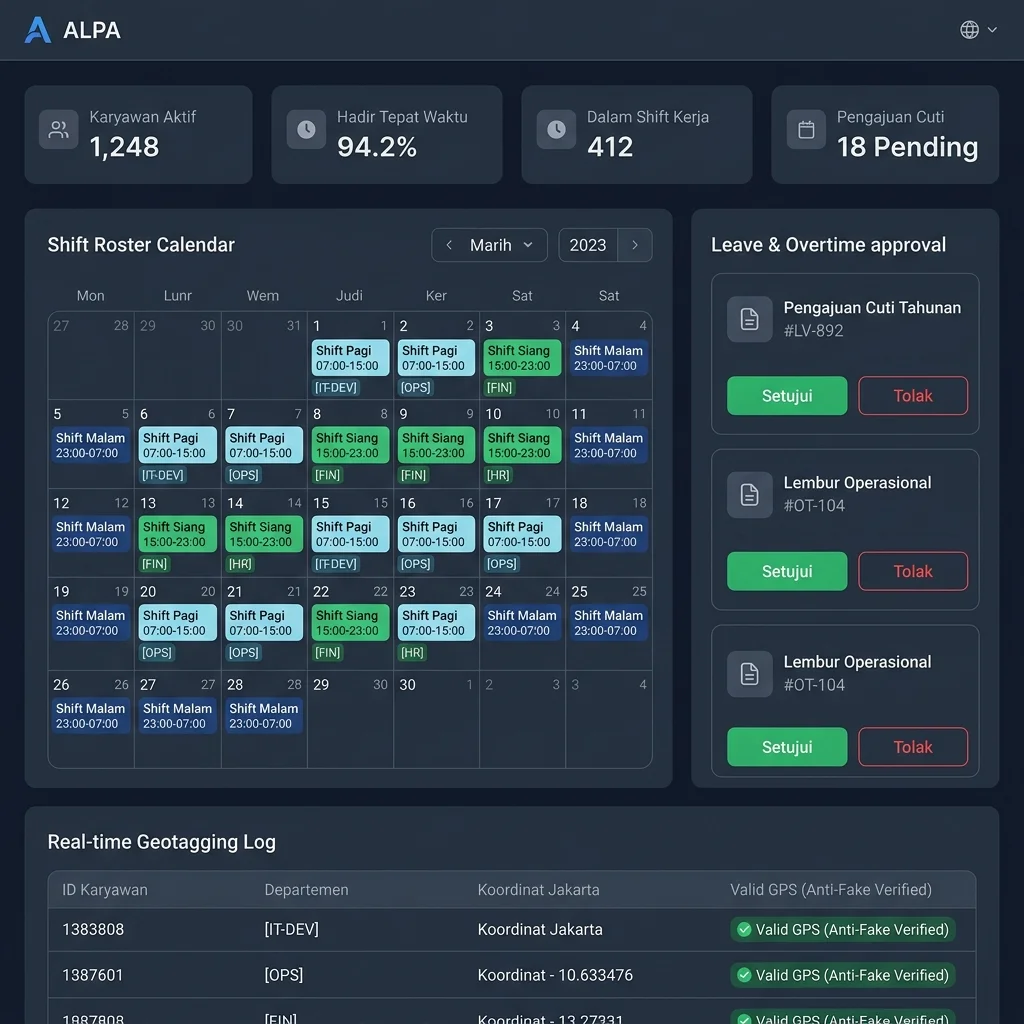Approve Pengajuan Cuti Tahunan with Setujui
This screenshot has height=1024, width=1024.
[x=787, y=396]
